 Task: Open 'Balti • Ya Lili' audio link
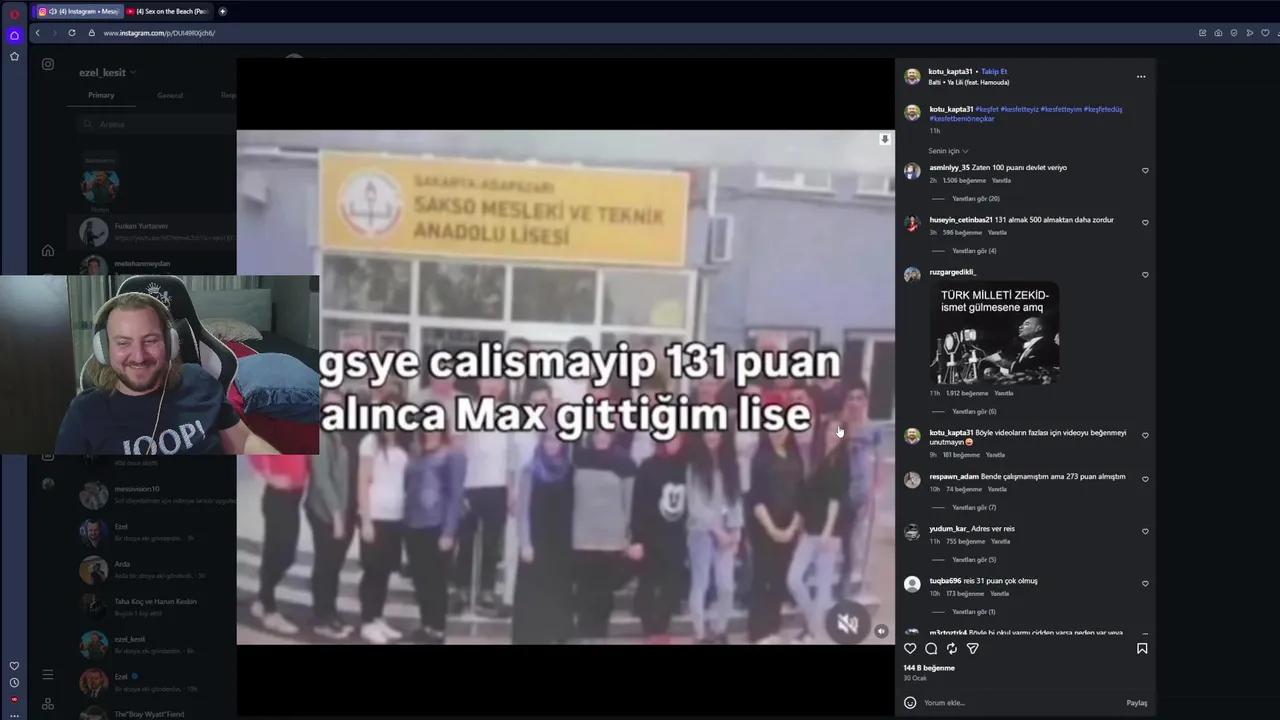[x=969, y=83]
